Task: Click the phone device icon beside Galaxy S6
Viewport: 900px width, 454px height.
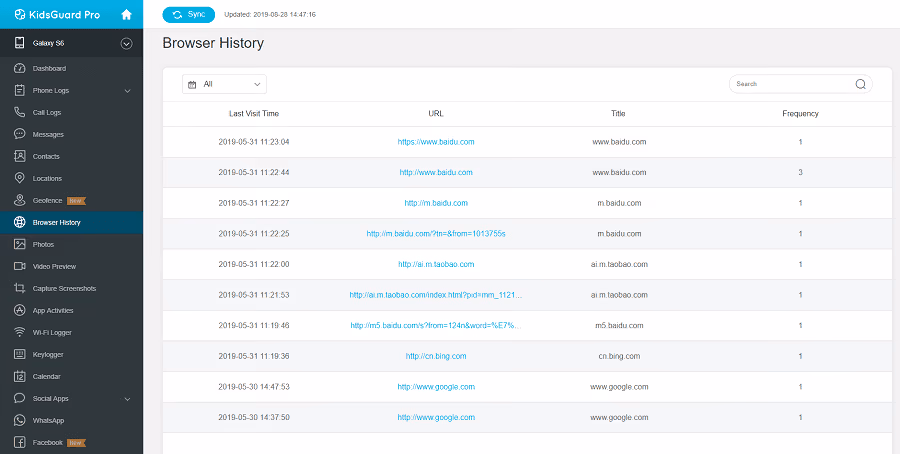Action: click(20, 43)
